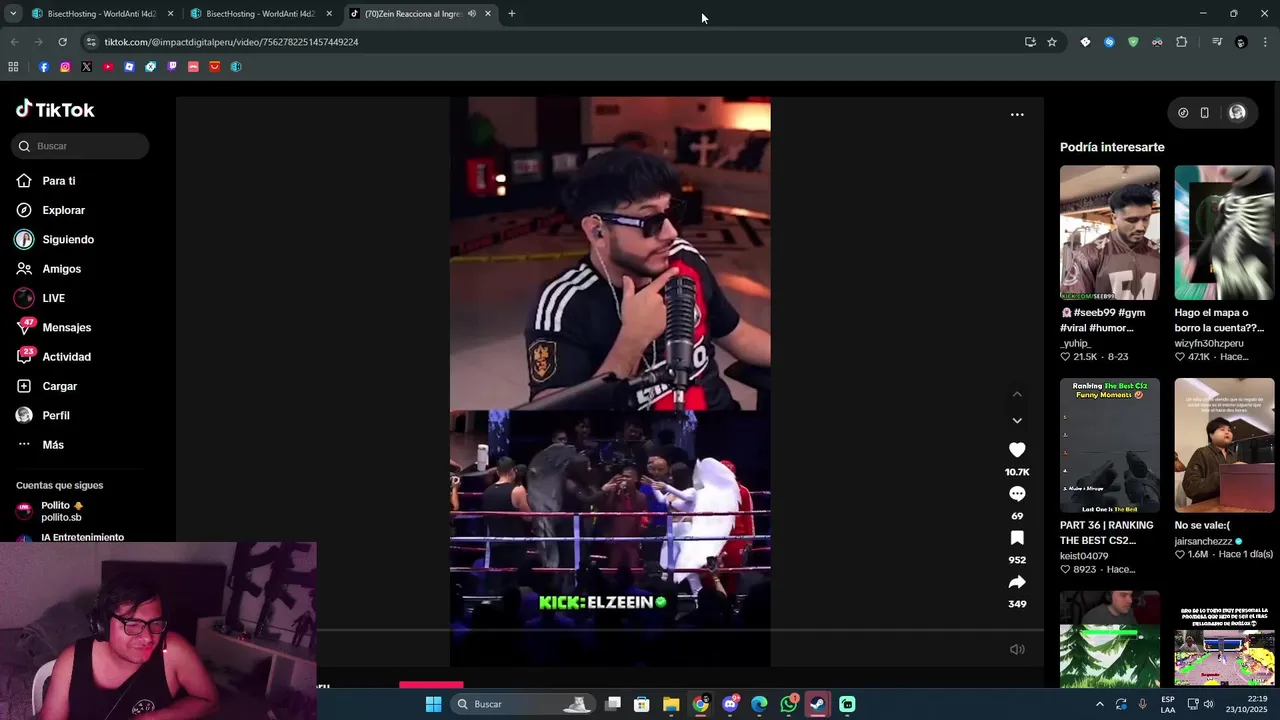Open Windows Start menu
Image resolution: width=1280 pixels, height=720 pixels.
coord(433,704)
